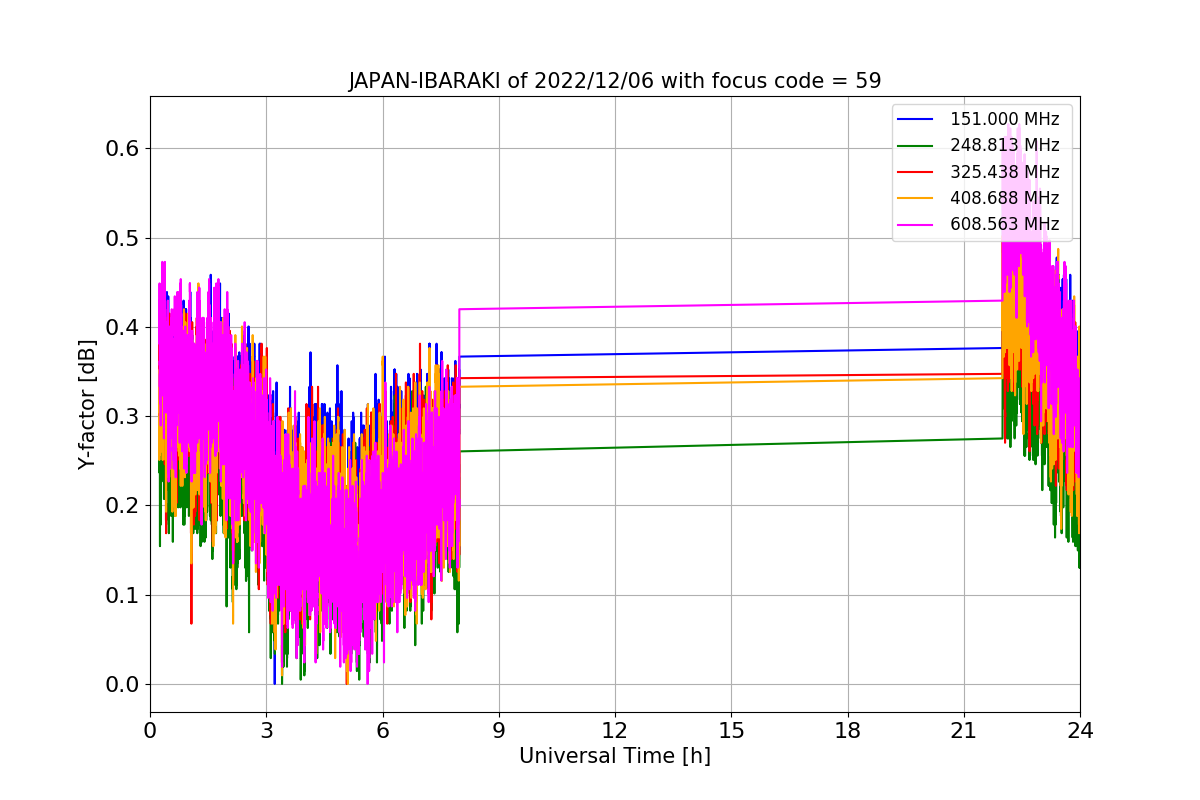The width and height of the screenshot is (1200, 800).
Task: Click the y-axis tick label 0.4
Action: [x=123, y=328]
